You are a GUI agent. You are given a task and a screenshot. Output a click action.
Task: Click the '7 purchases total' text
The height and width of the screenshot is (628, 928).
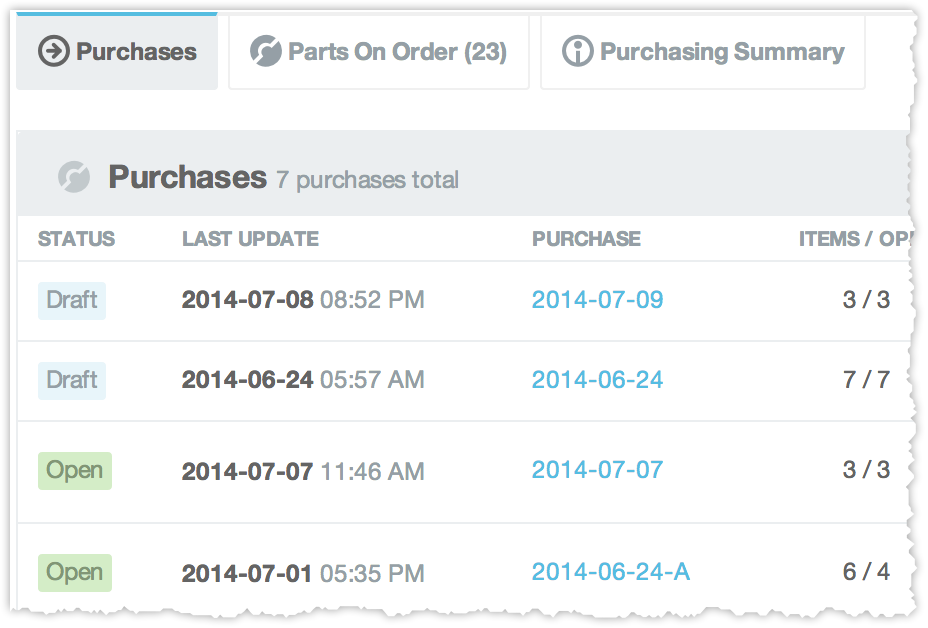368,179
